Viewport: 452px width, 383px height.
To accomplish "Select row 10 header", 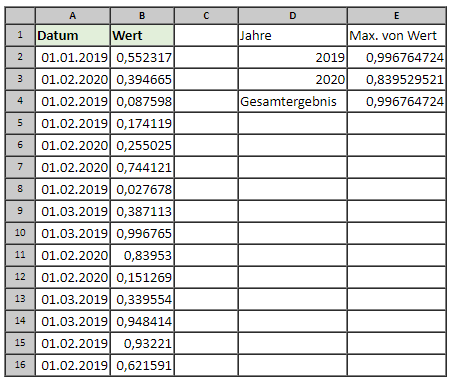I will tap(20, 233).
